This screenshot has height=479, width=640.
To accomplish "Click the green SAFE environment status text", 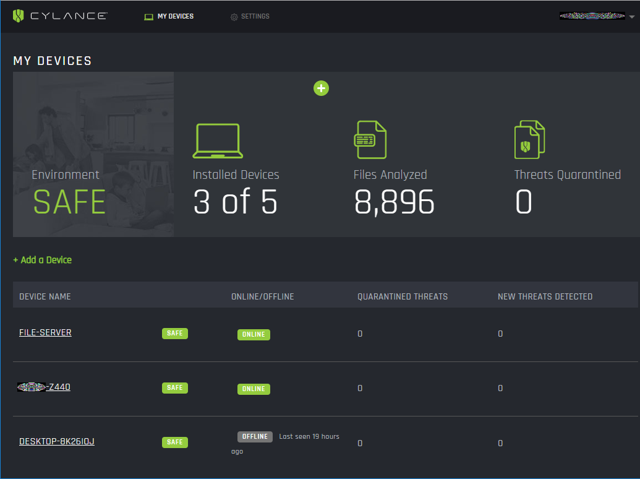I will (x=69, y=202).
